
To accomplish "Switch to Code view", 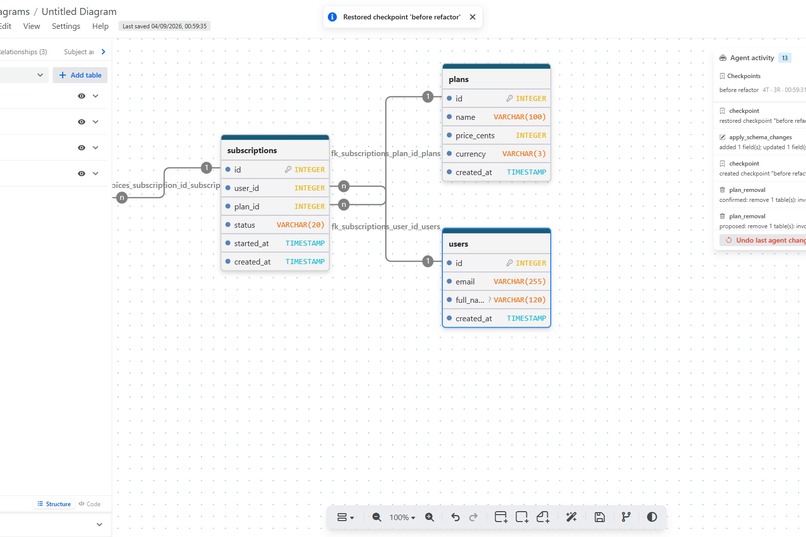I will (89, 504).
